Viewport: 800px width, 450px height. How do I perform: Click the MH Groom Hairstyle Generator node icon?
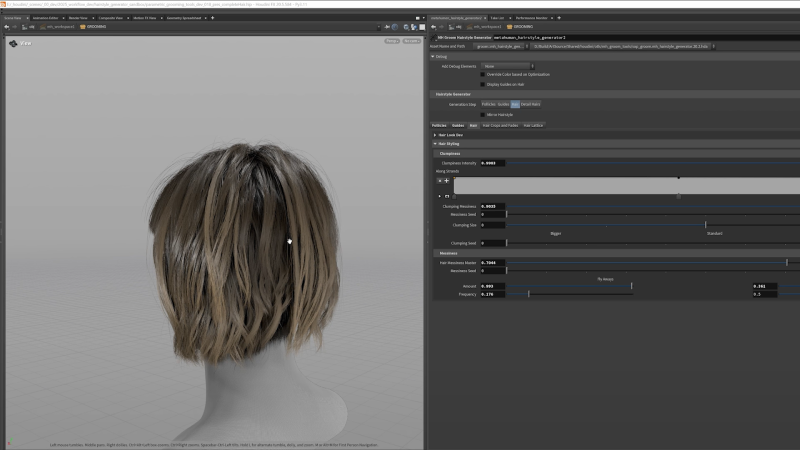[x=435, y=36]
